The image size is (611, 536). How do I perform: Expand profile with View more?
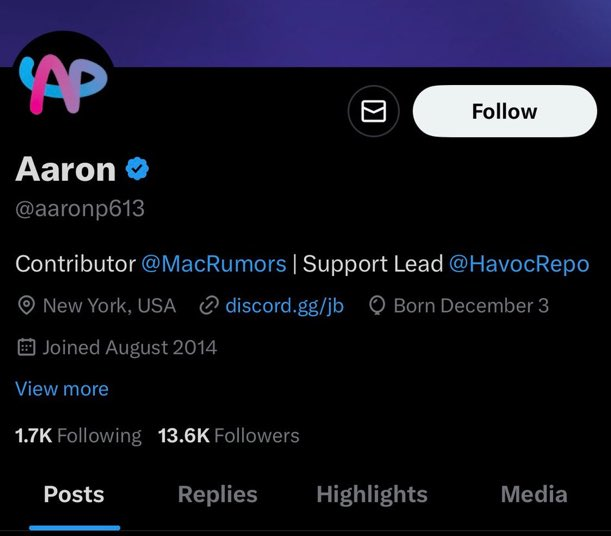coord(62,389)
